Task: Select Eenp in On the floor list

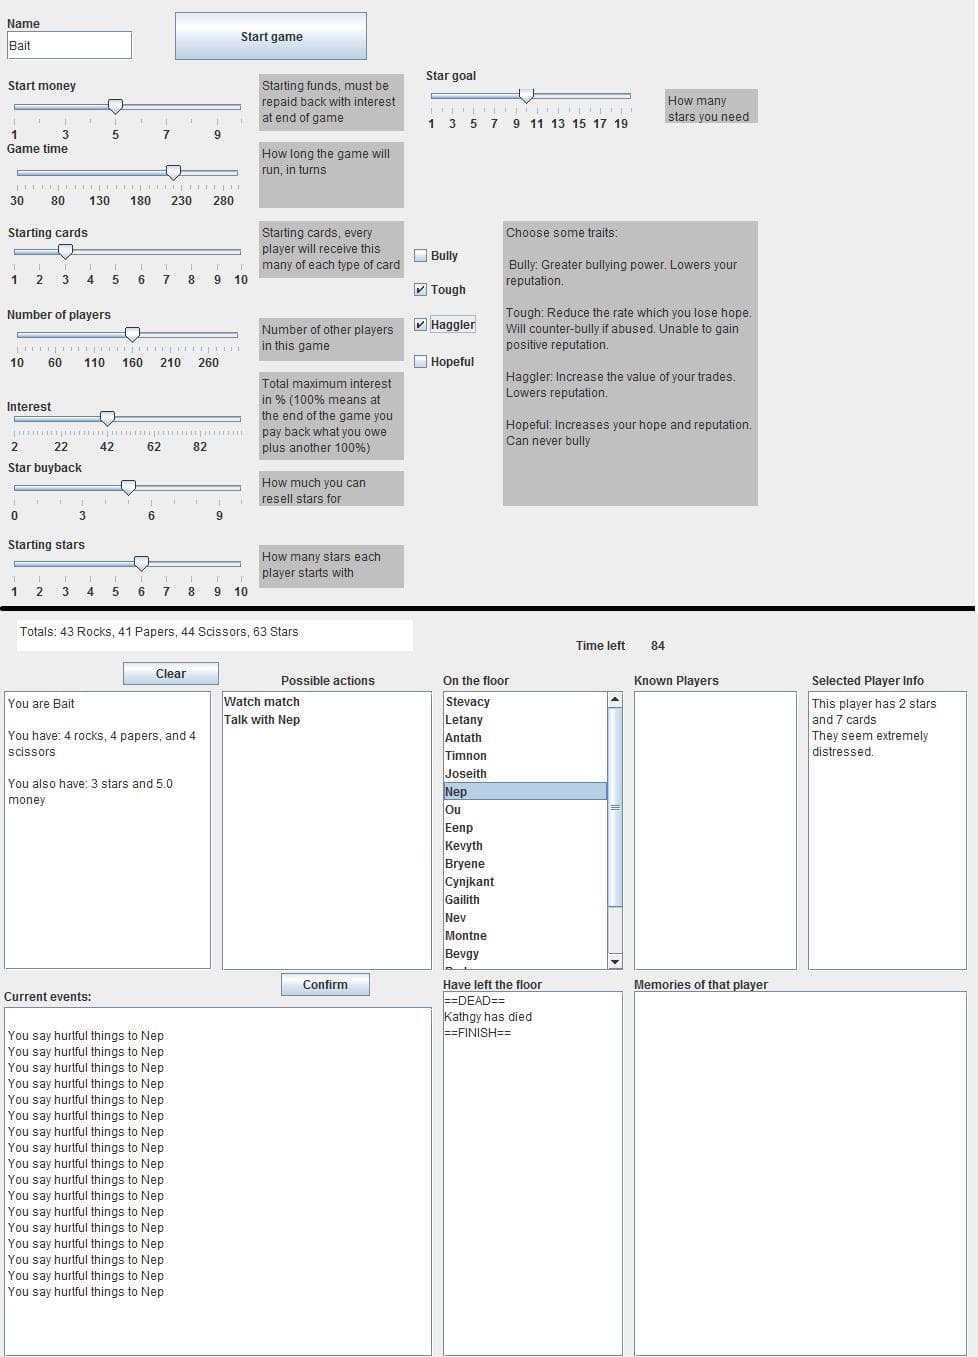Action: point(525,828)
